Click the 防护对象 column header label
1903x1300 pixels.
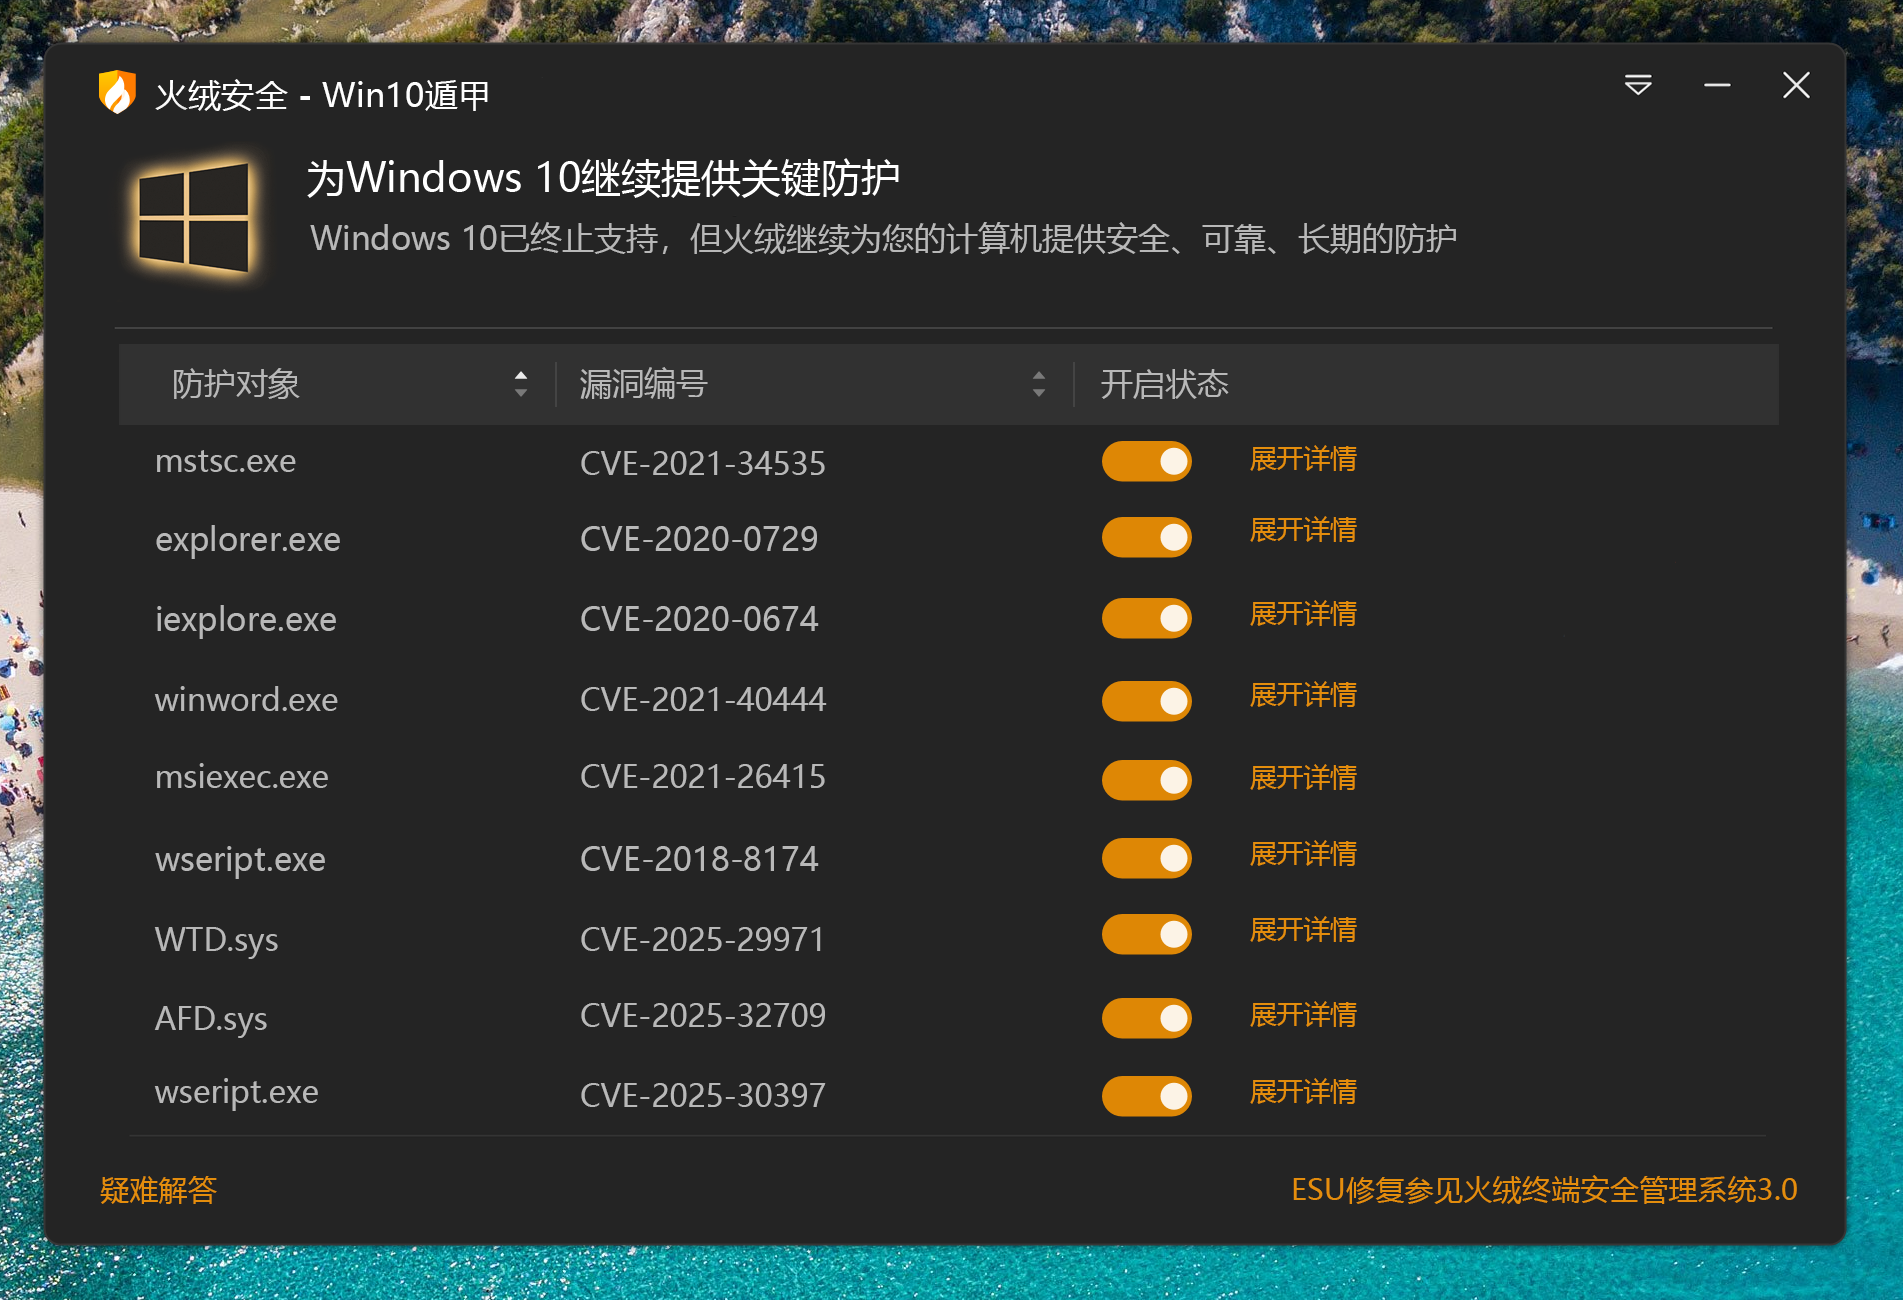click(x=236, y=384)
